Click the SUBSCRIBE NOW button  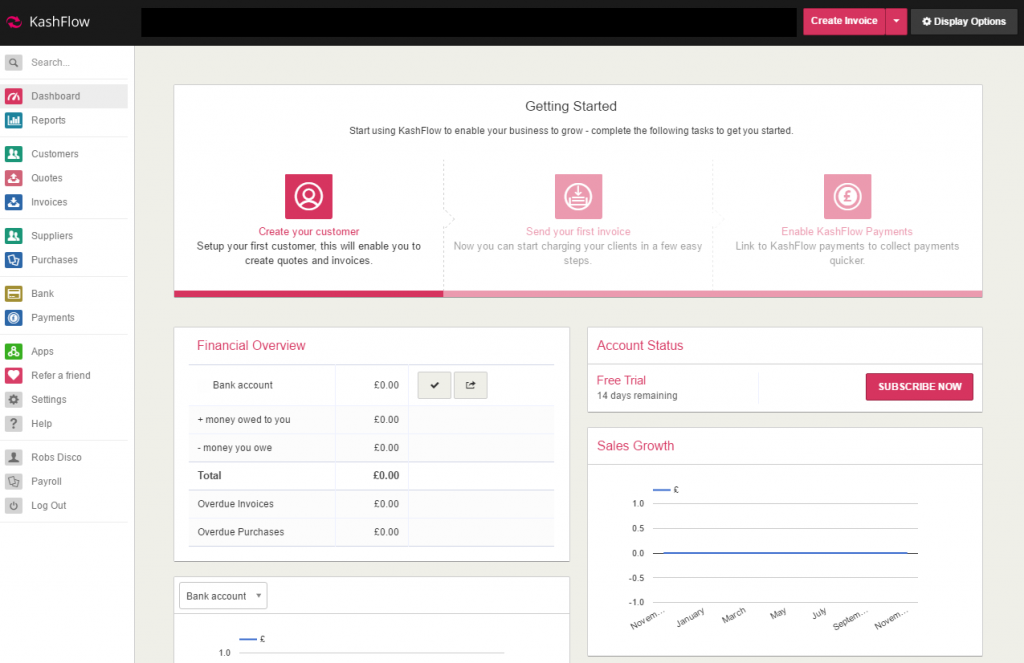[919, 387]
